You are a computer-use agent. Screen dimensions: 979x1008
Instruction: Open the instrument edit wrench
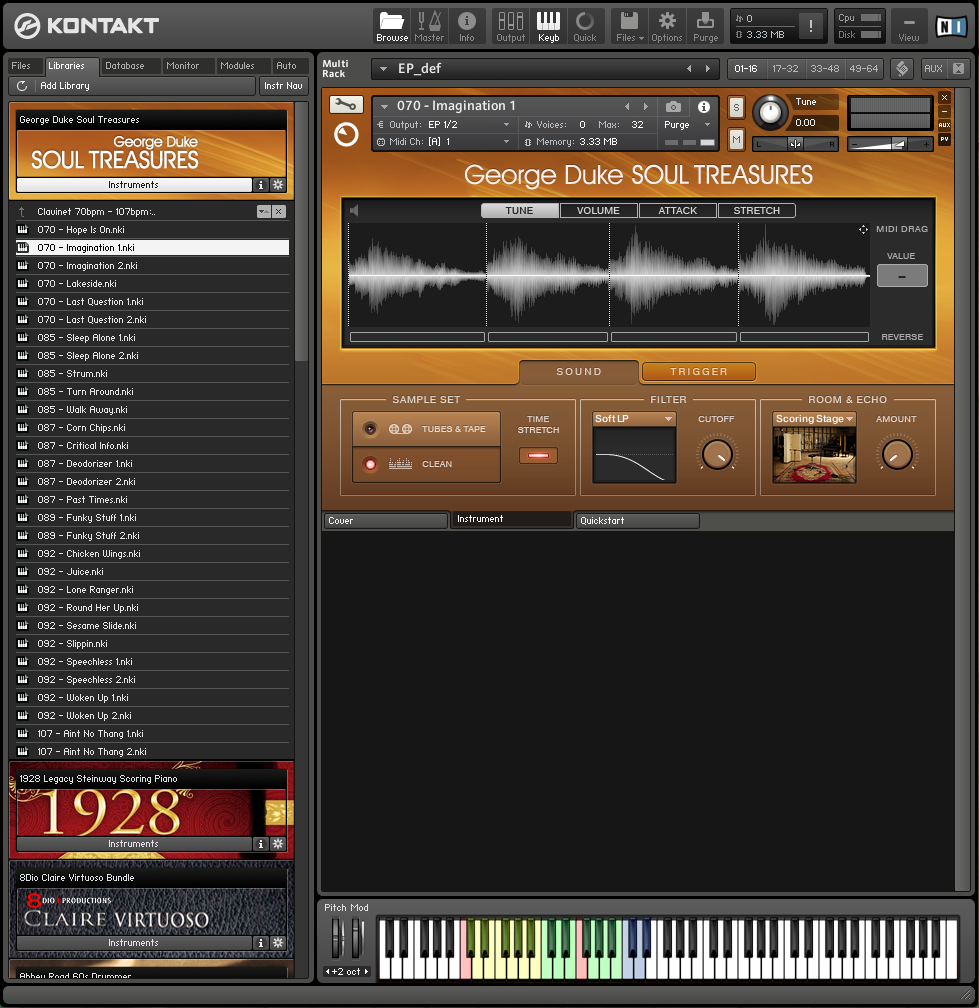pos(346,104)
